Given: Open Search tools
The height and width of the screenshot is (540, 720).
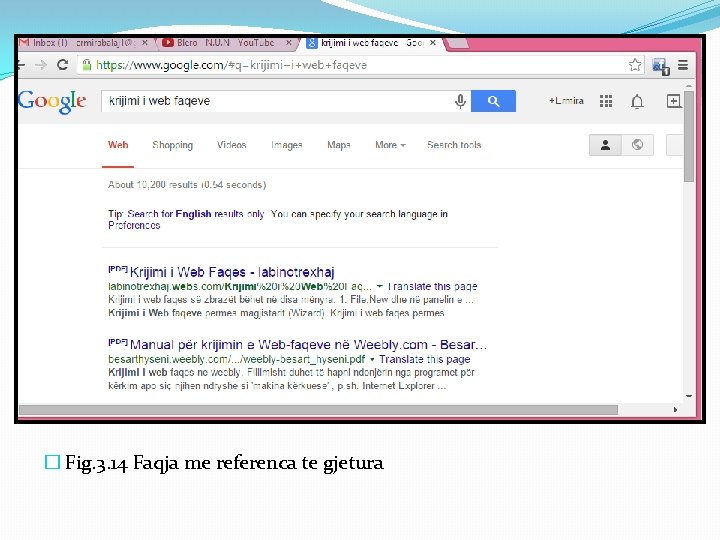Looking at the screenshot, I should 454,145.
